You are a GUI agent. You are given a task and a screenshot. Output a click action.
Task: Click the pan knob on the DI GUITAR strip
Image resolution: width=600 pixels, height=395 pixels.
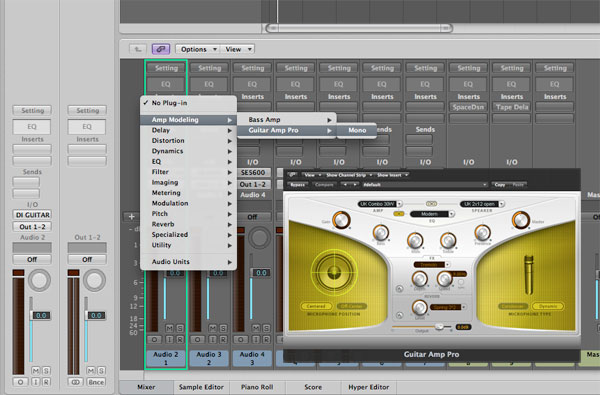(39, 280)
